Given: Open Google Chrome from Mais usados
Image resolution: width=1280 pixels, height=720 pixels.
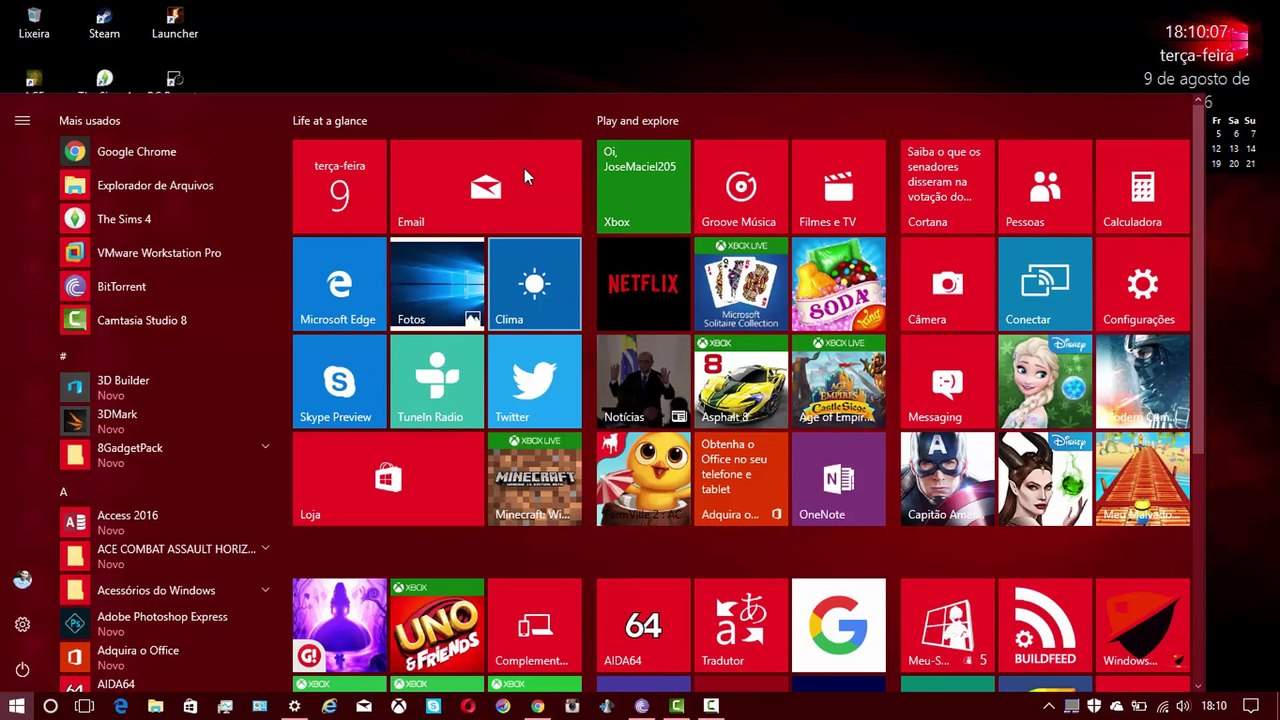Looking at the screenshot, I should coord(165,152).
